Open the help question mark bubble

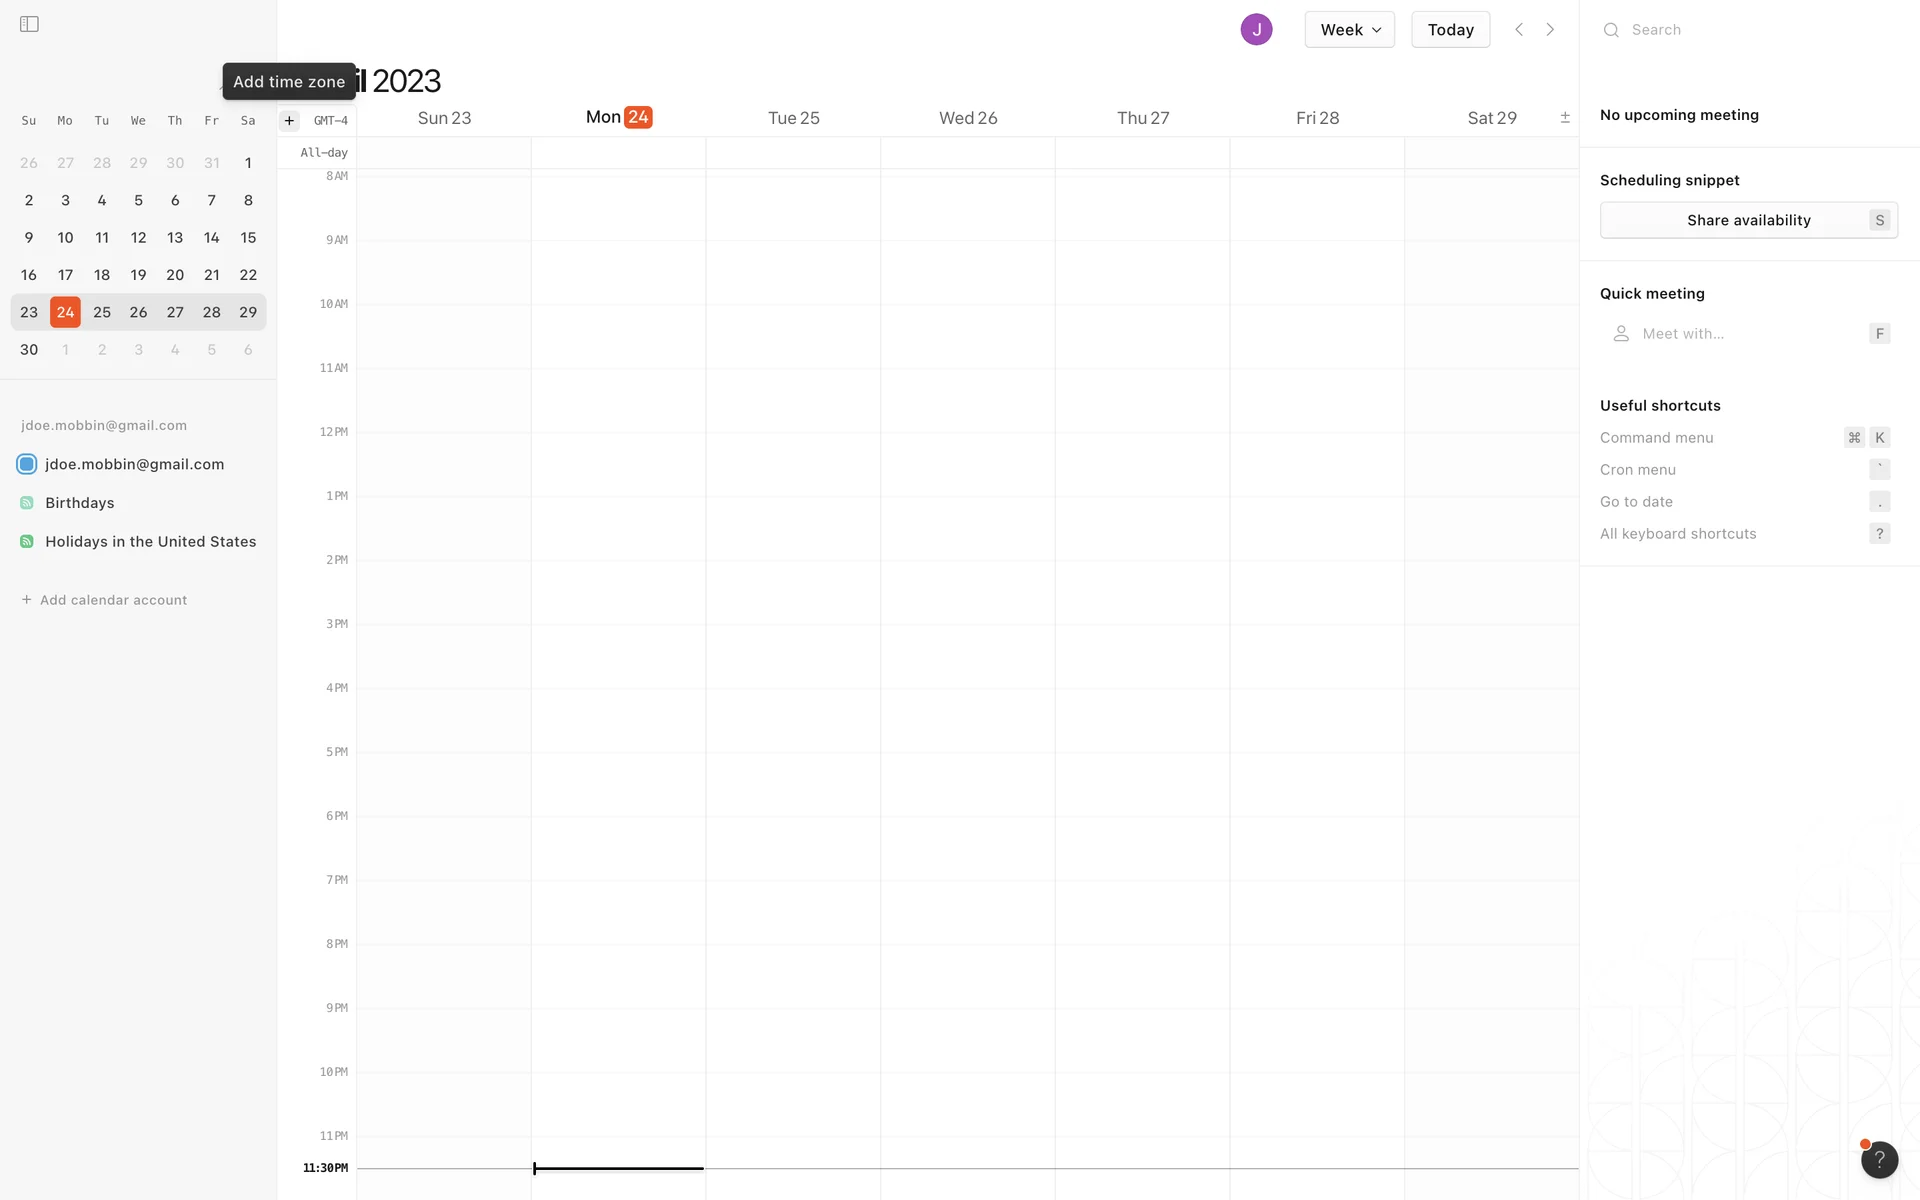(x=1879, y=1159)
